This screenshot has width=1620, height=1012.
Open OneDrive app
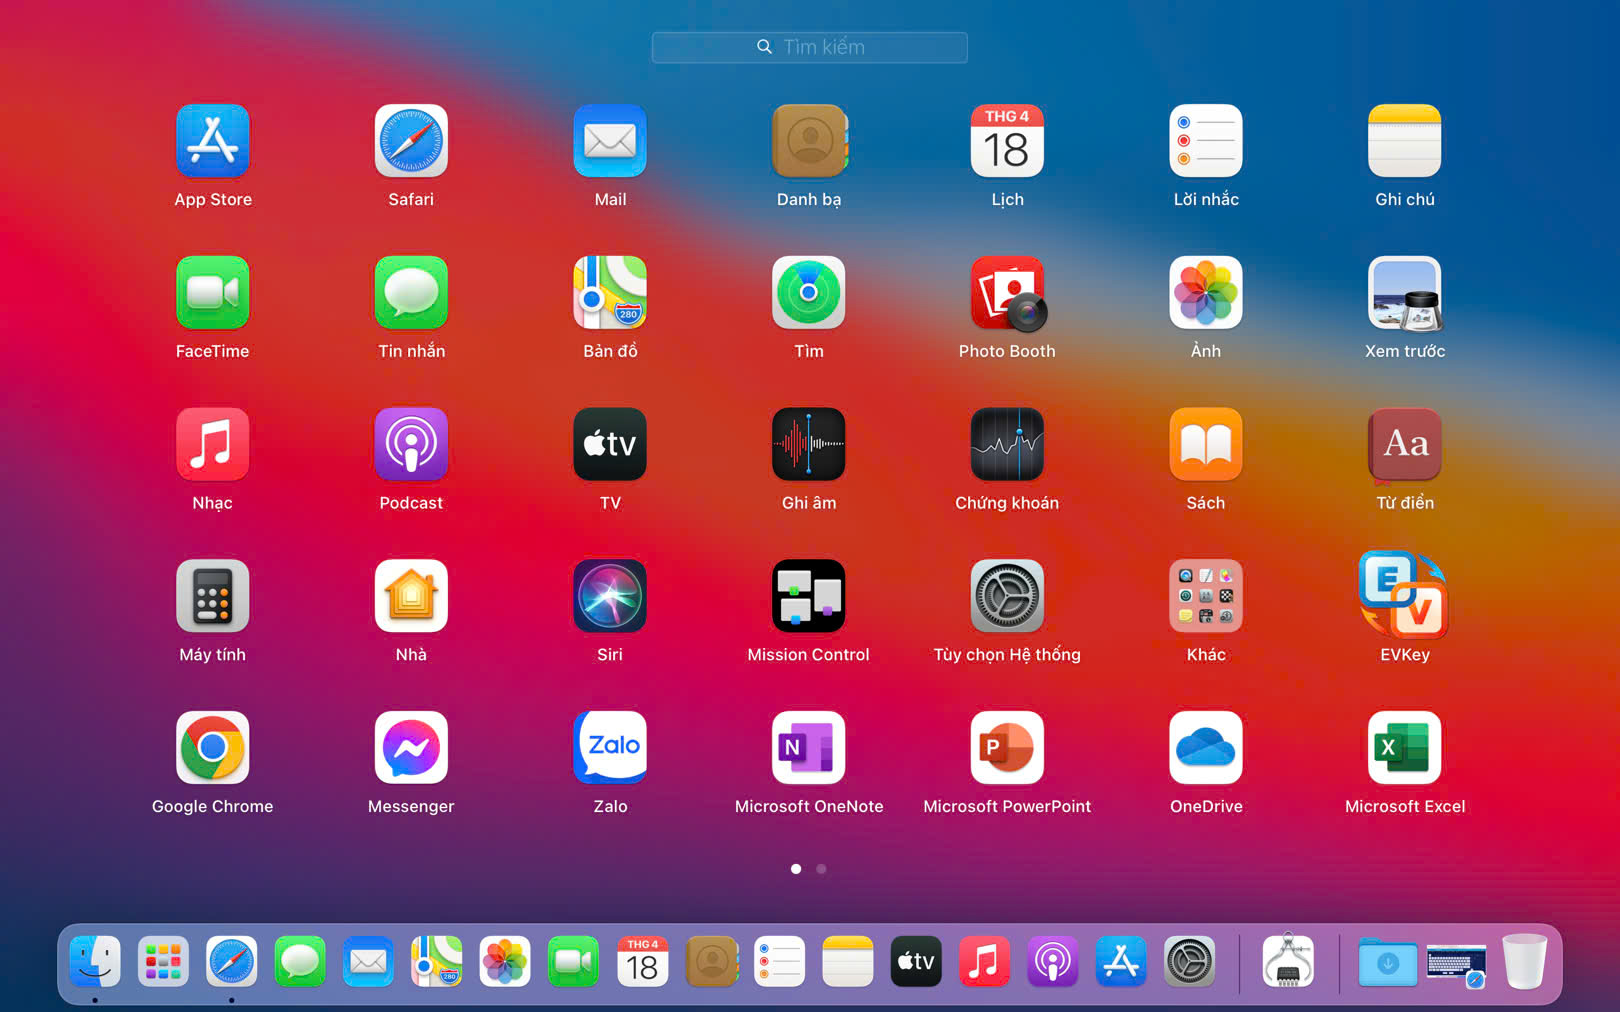click(x=1206, y=748)
